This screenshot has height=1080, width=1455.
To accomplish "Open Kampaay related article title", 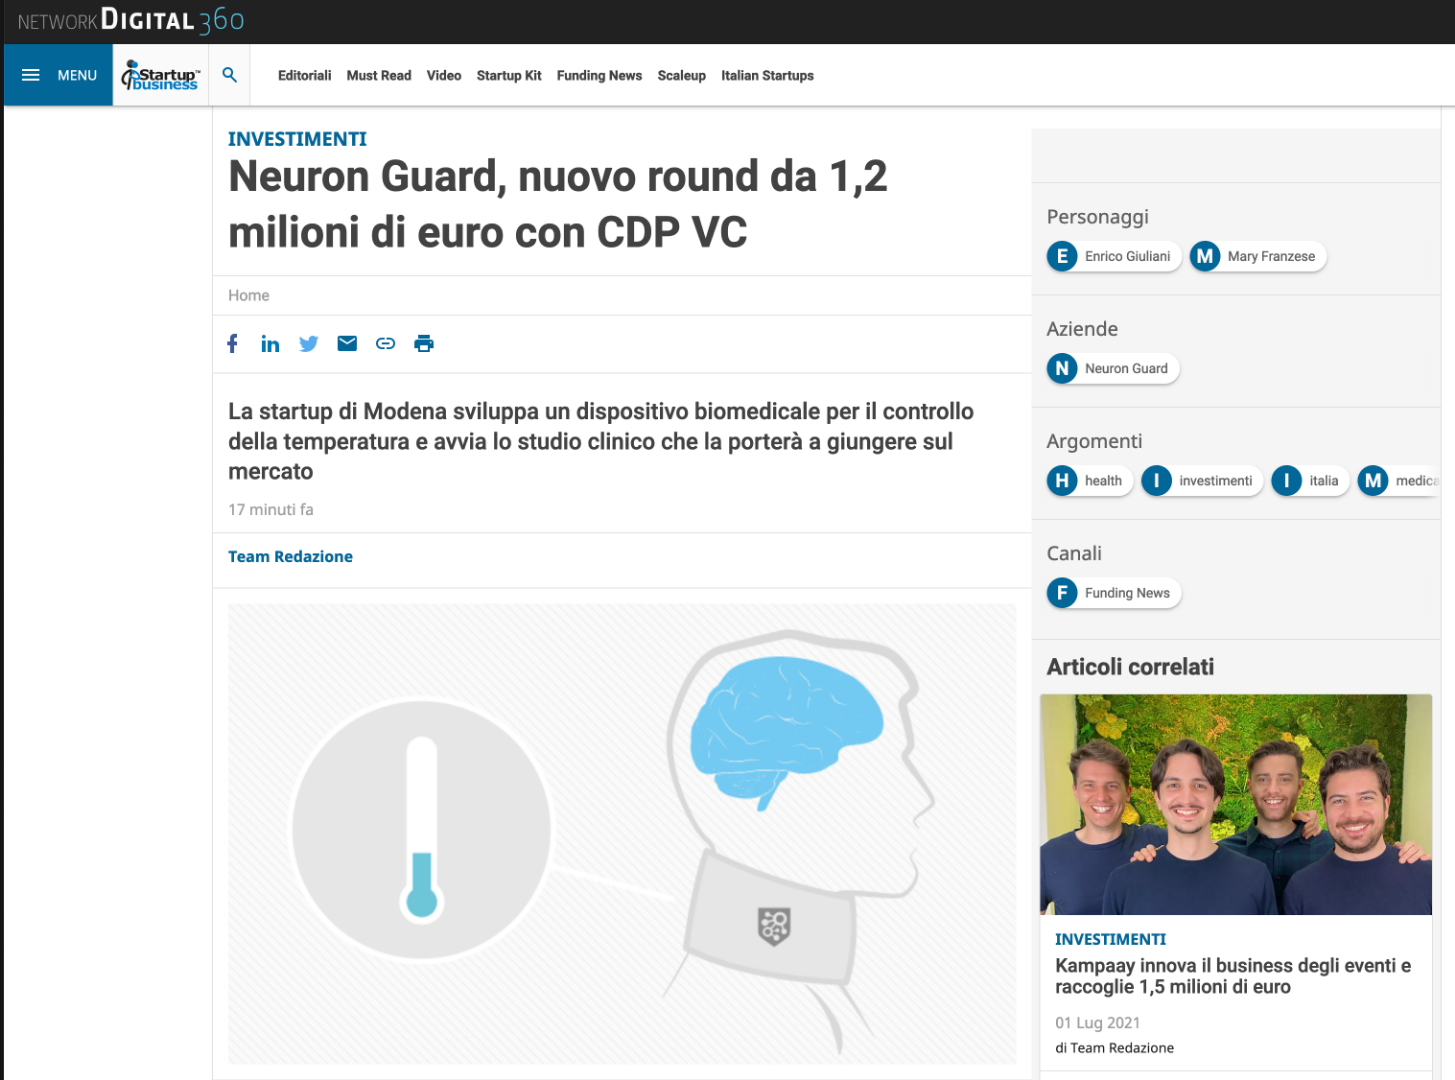I will (1233, 976).
